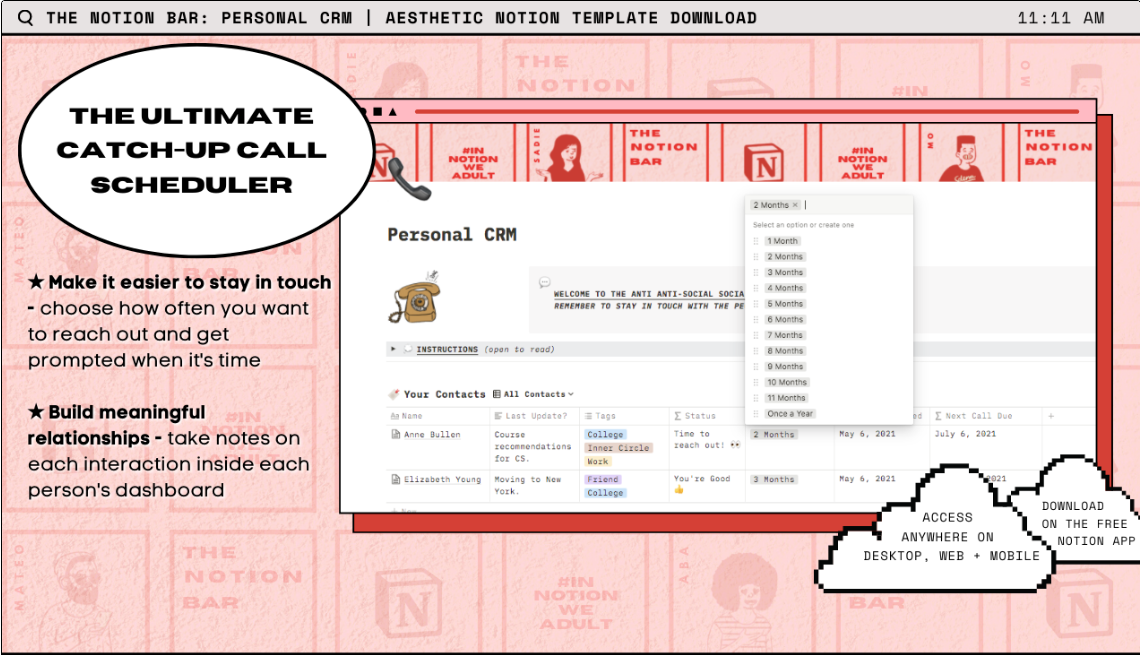Select the Once a Year option

click(x=789, y=412)
